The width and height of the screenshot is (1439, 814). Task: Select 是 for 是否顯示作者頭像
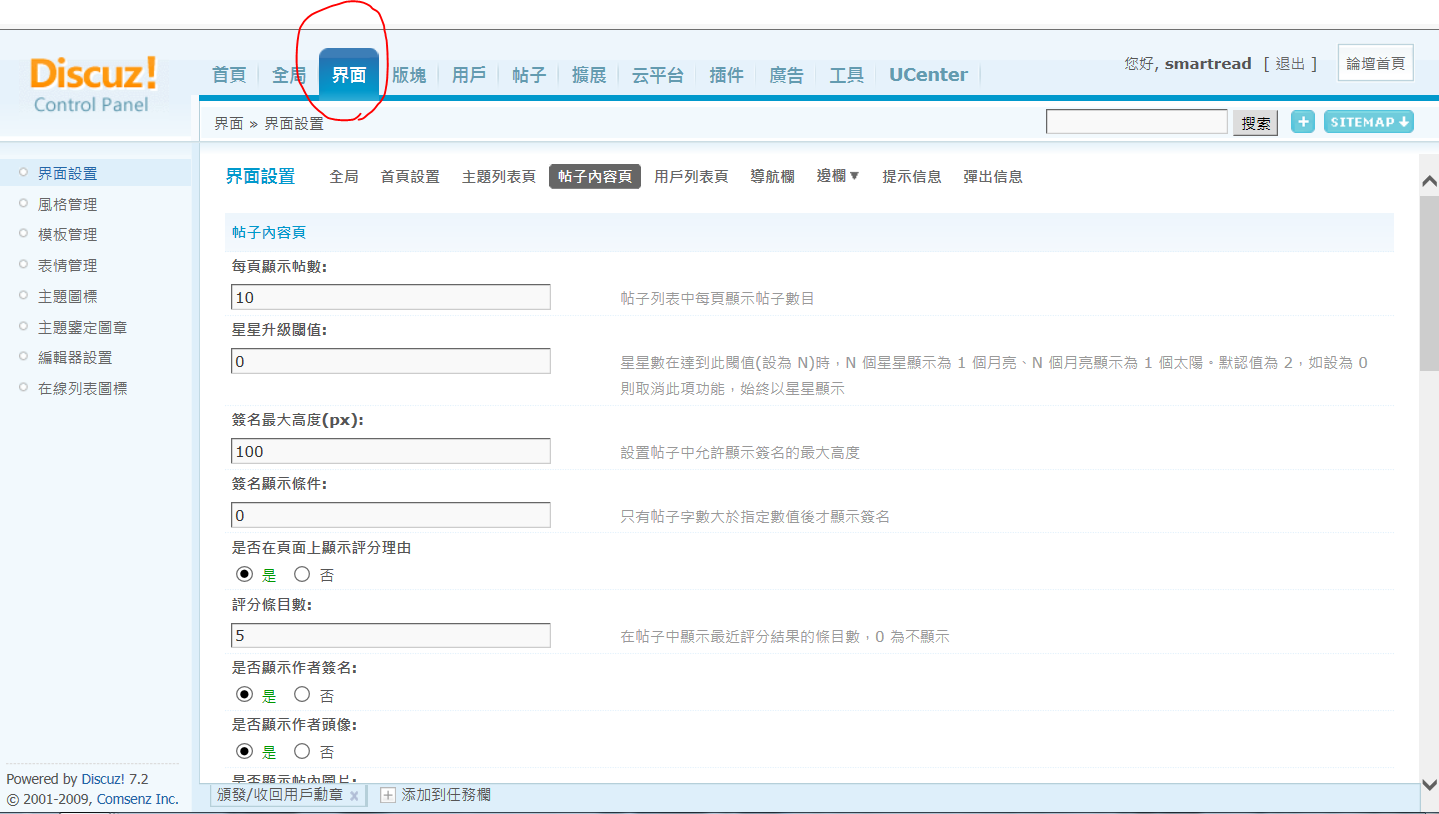pyautogui.click(x=244, y=750)
